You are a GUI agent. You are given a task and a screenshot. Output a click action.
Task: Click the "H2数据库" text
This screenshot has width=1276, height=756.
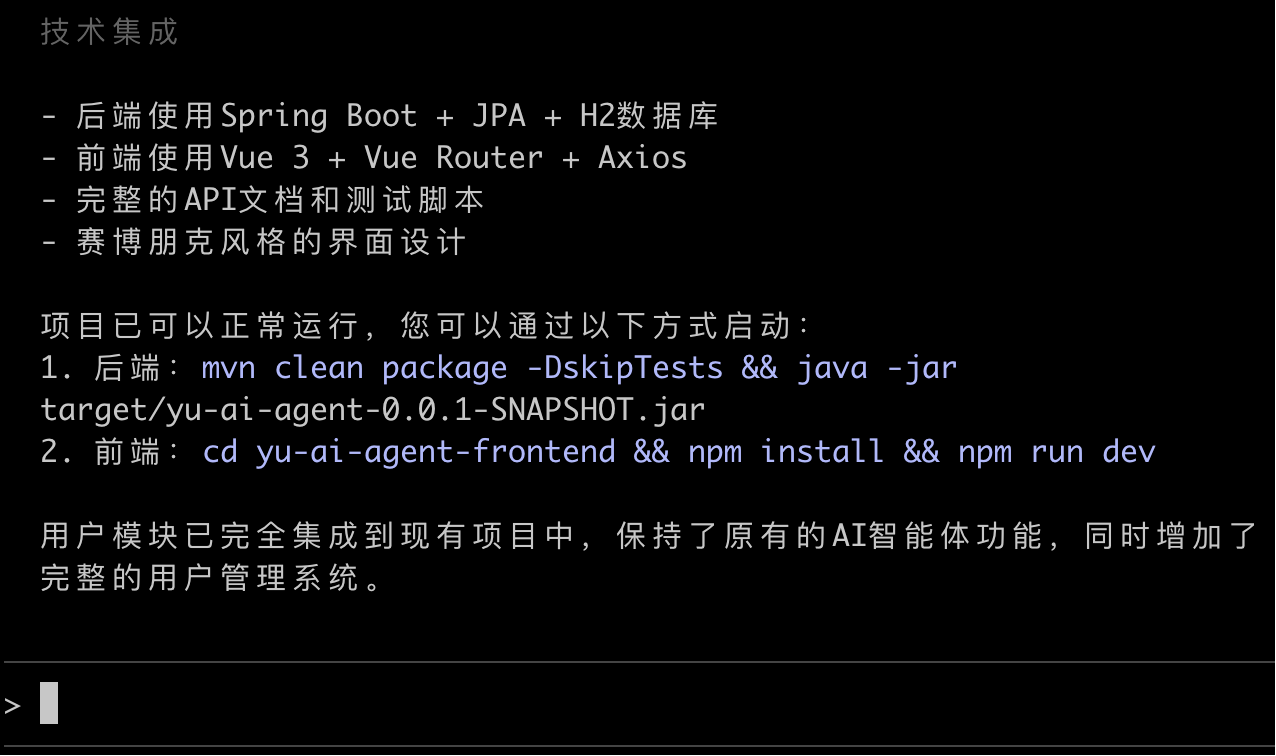[x=648, y=116]
